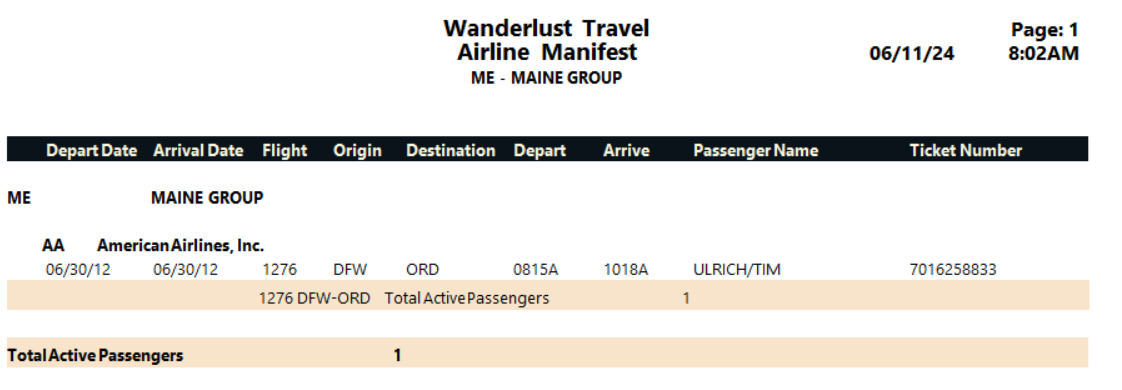Click the Page: 1 indicator

1044,30
